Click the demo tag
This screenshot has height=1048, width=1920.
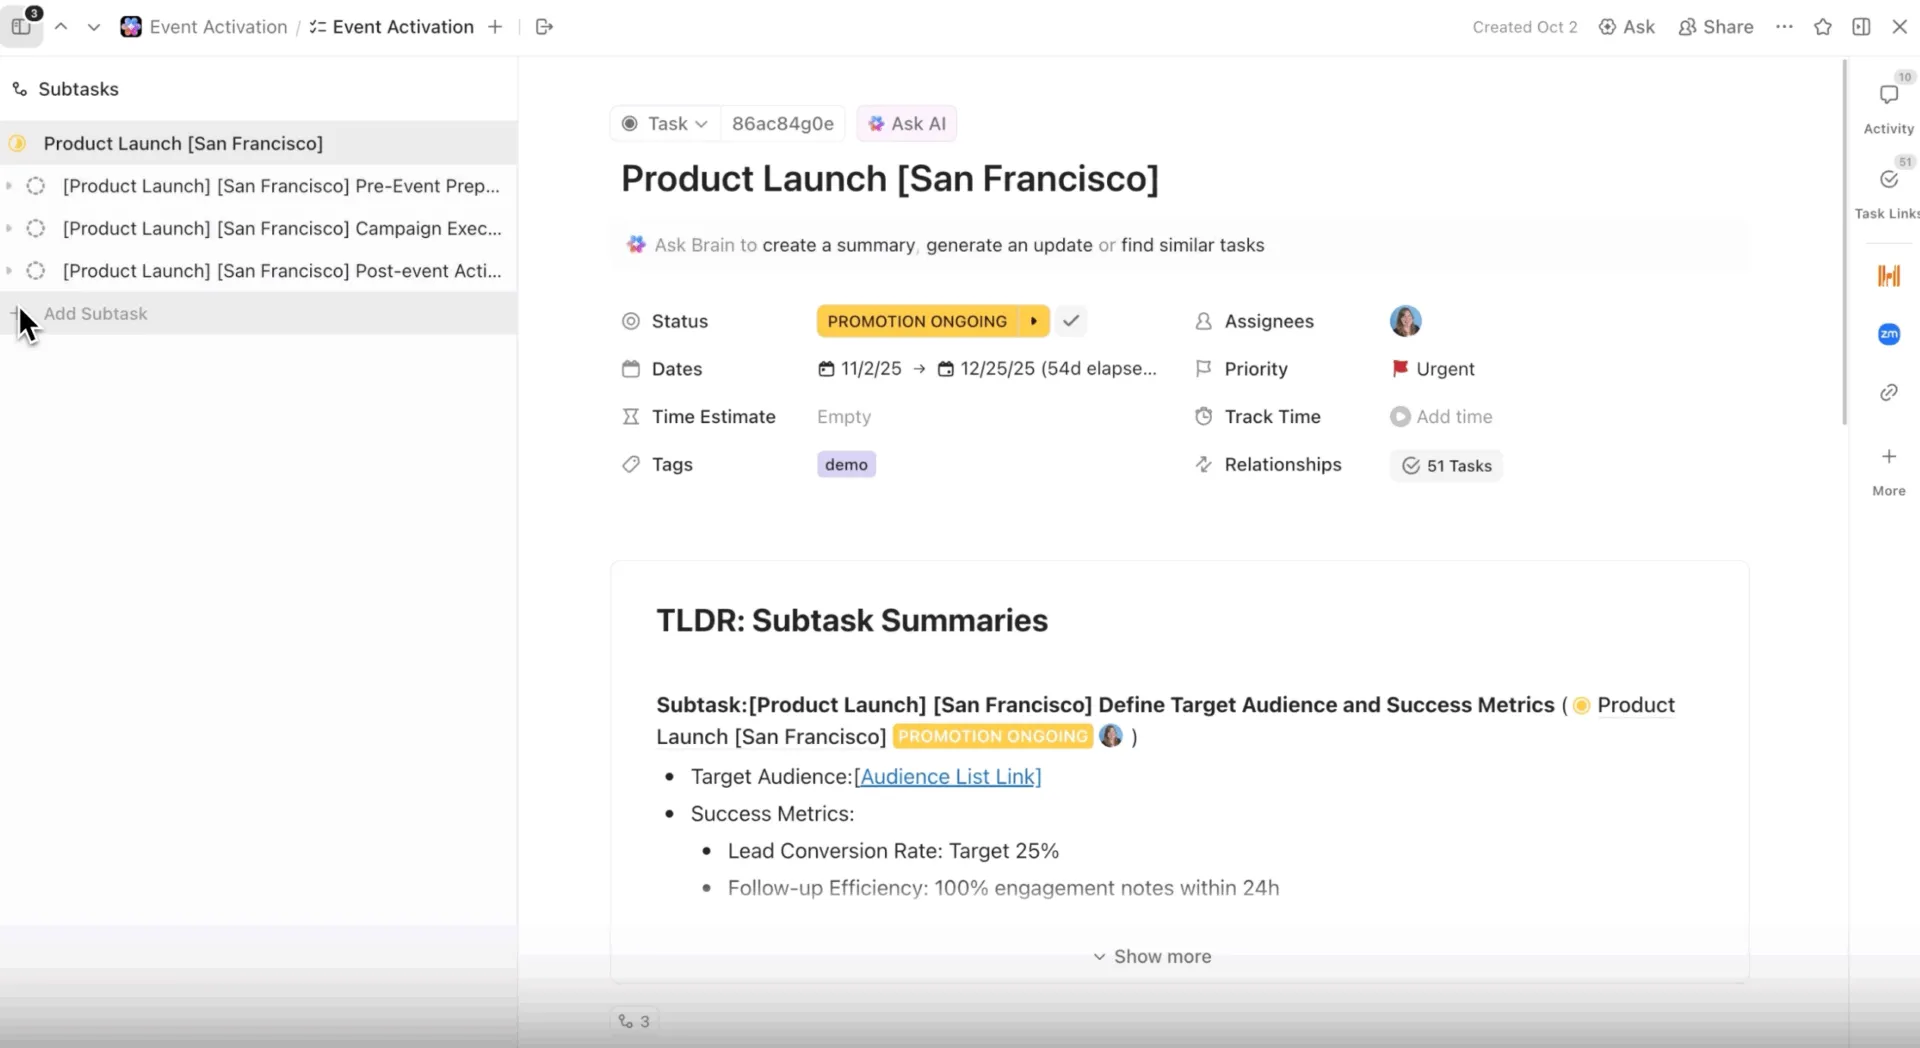tap(846, 465)
